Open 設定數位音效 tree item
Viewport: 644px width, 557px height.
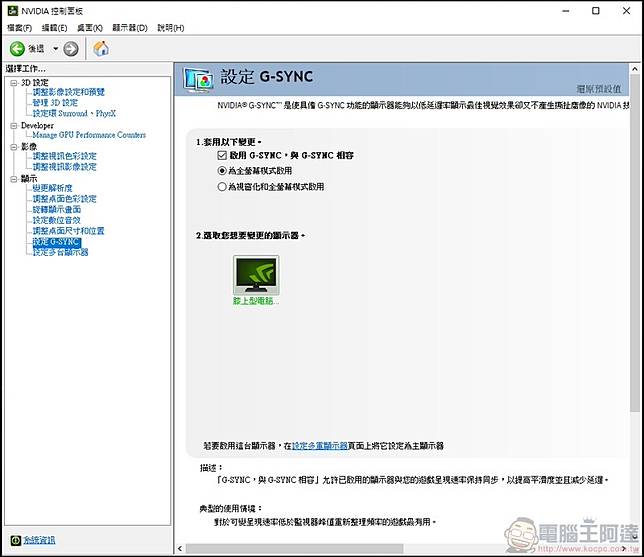[x=57, y=220]
